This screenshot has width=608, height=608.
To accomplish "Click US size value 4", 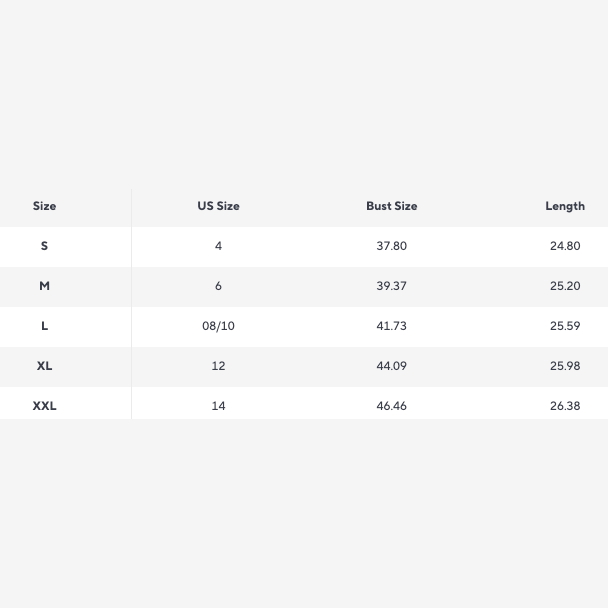I will coord(218,246).
